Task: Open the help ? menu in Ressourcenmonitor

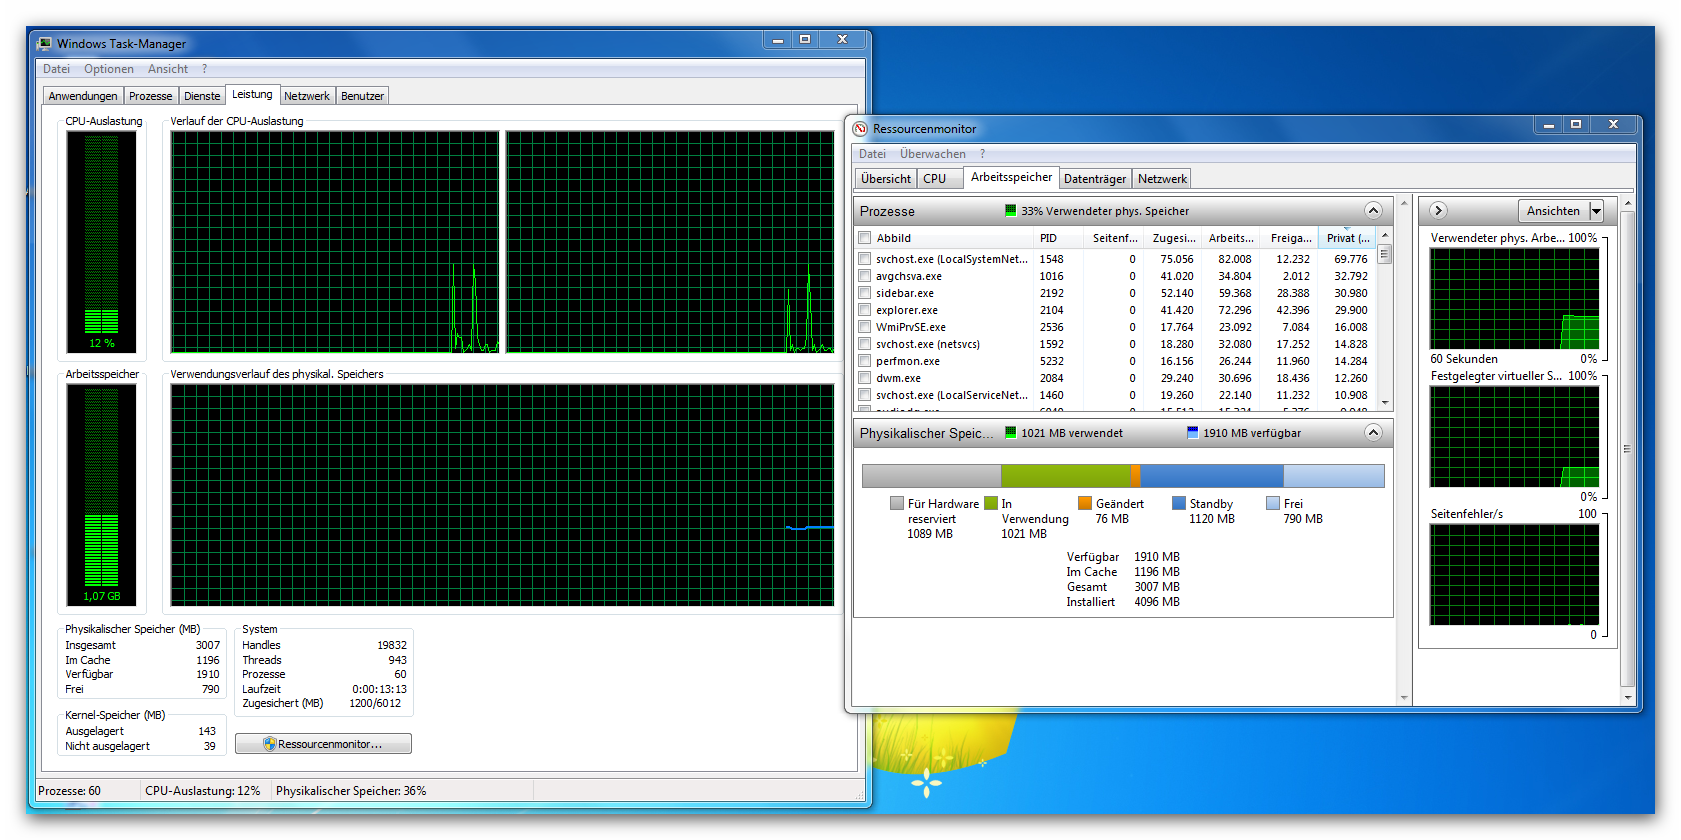Action: pyautogui.click(x=982, y=153)
